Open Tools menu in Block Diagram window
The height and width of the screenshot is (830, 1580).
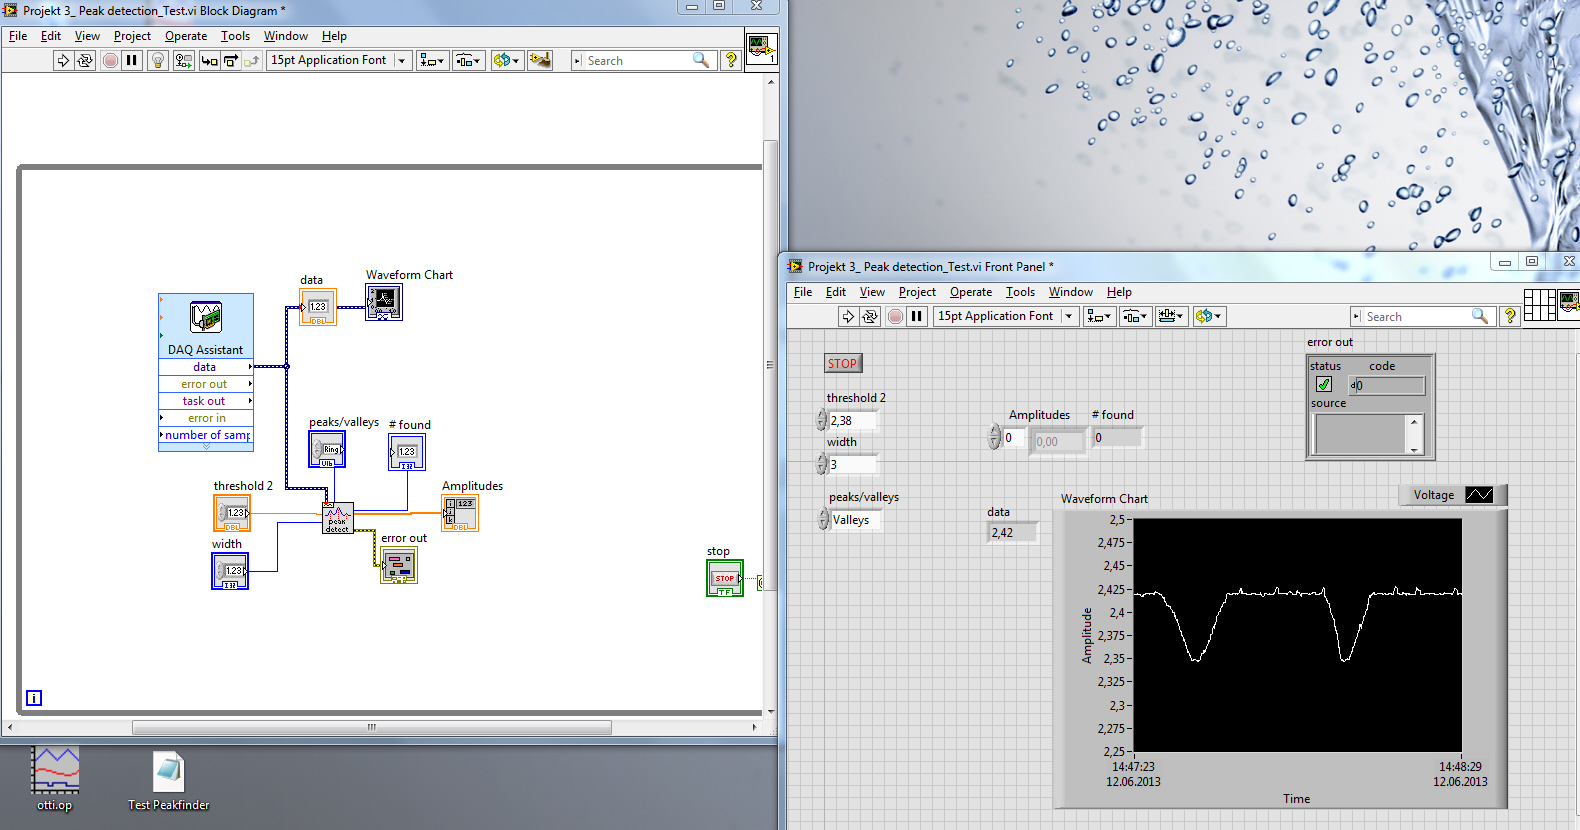235,36
